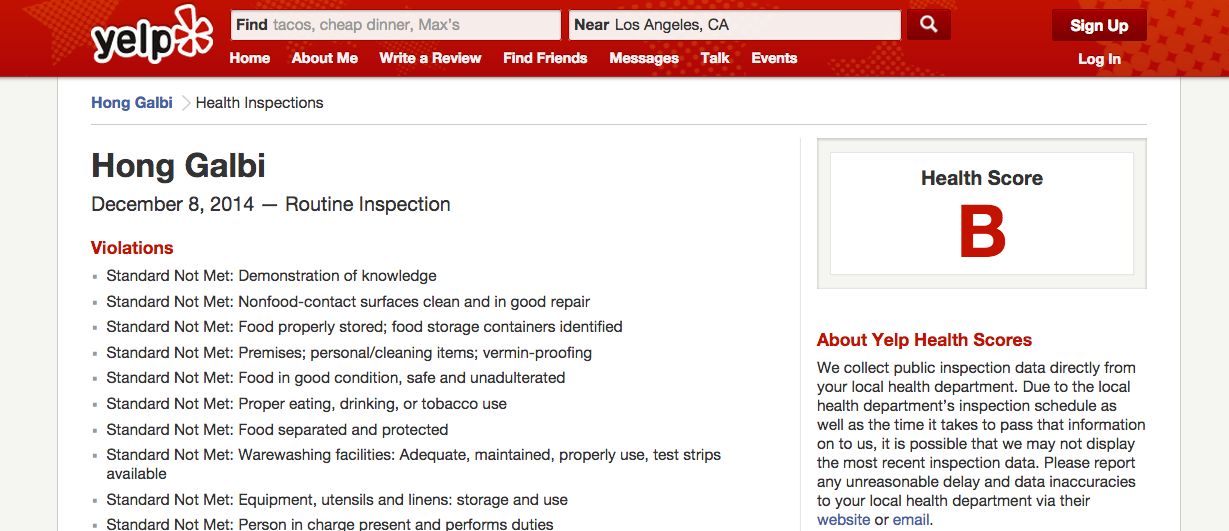Click the email link for reporting
1229x531 pixels.
click(x=911, y=520)
